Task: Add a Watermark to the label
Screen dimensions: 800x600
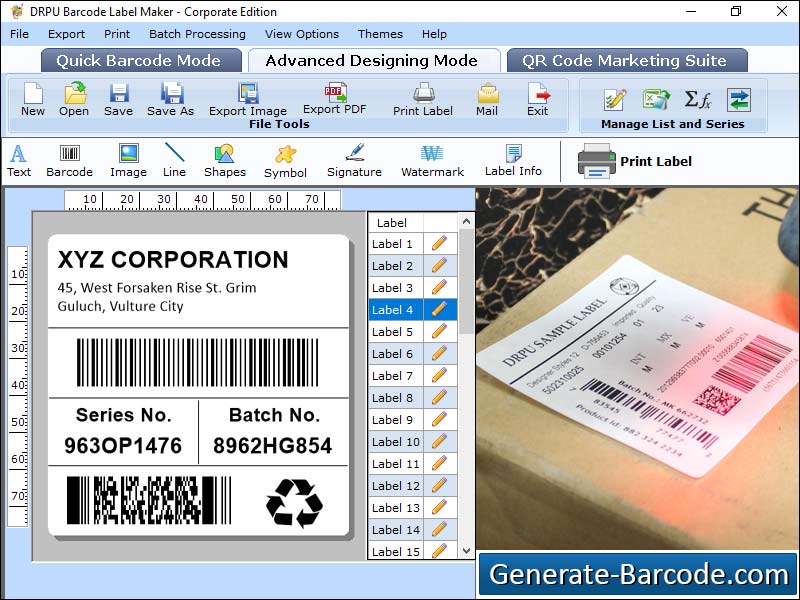Action: [x=432, y=160]
